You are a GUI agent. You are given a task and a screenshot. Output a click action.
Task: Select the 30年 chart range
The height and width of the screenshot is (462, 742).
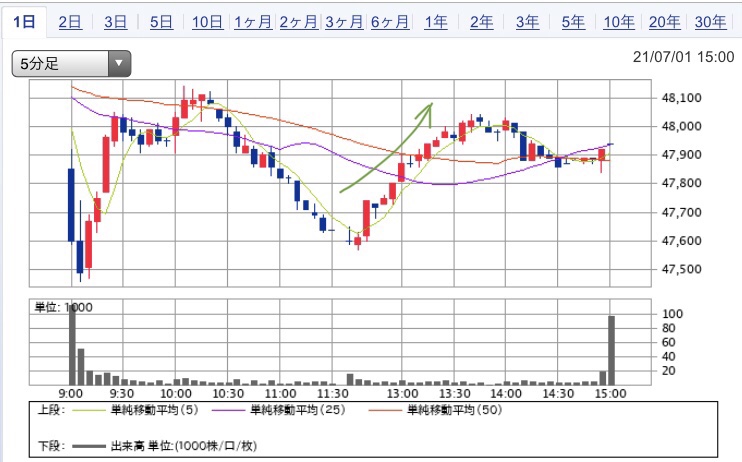pos(710,22)
